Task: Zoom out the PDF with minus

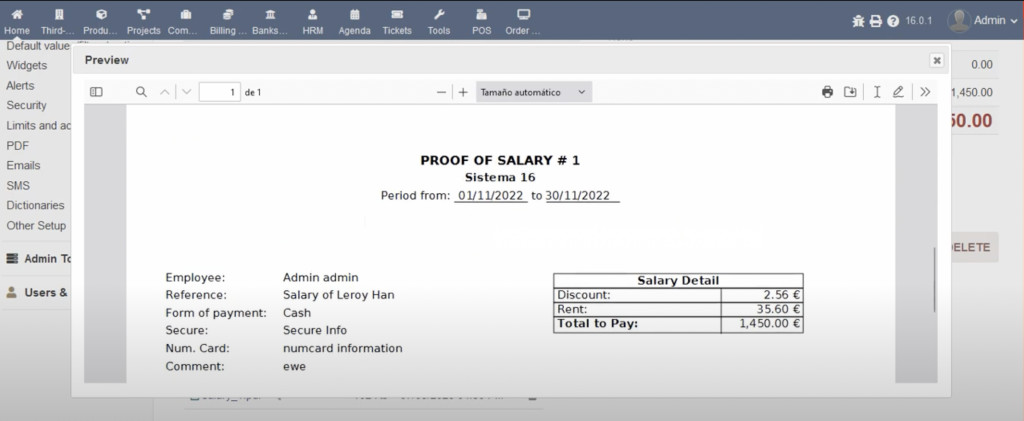Action: click(441, 92)
